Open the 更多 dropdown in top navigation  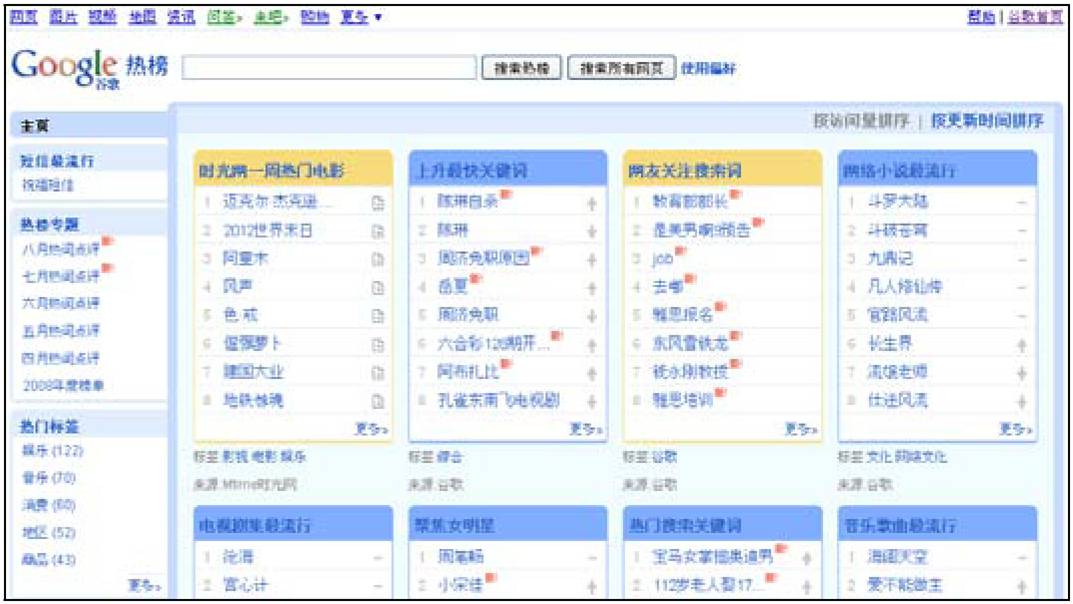click(x=361, y=16)
